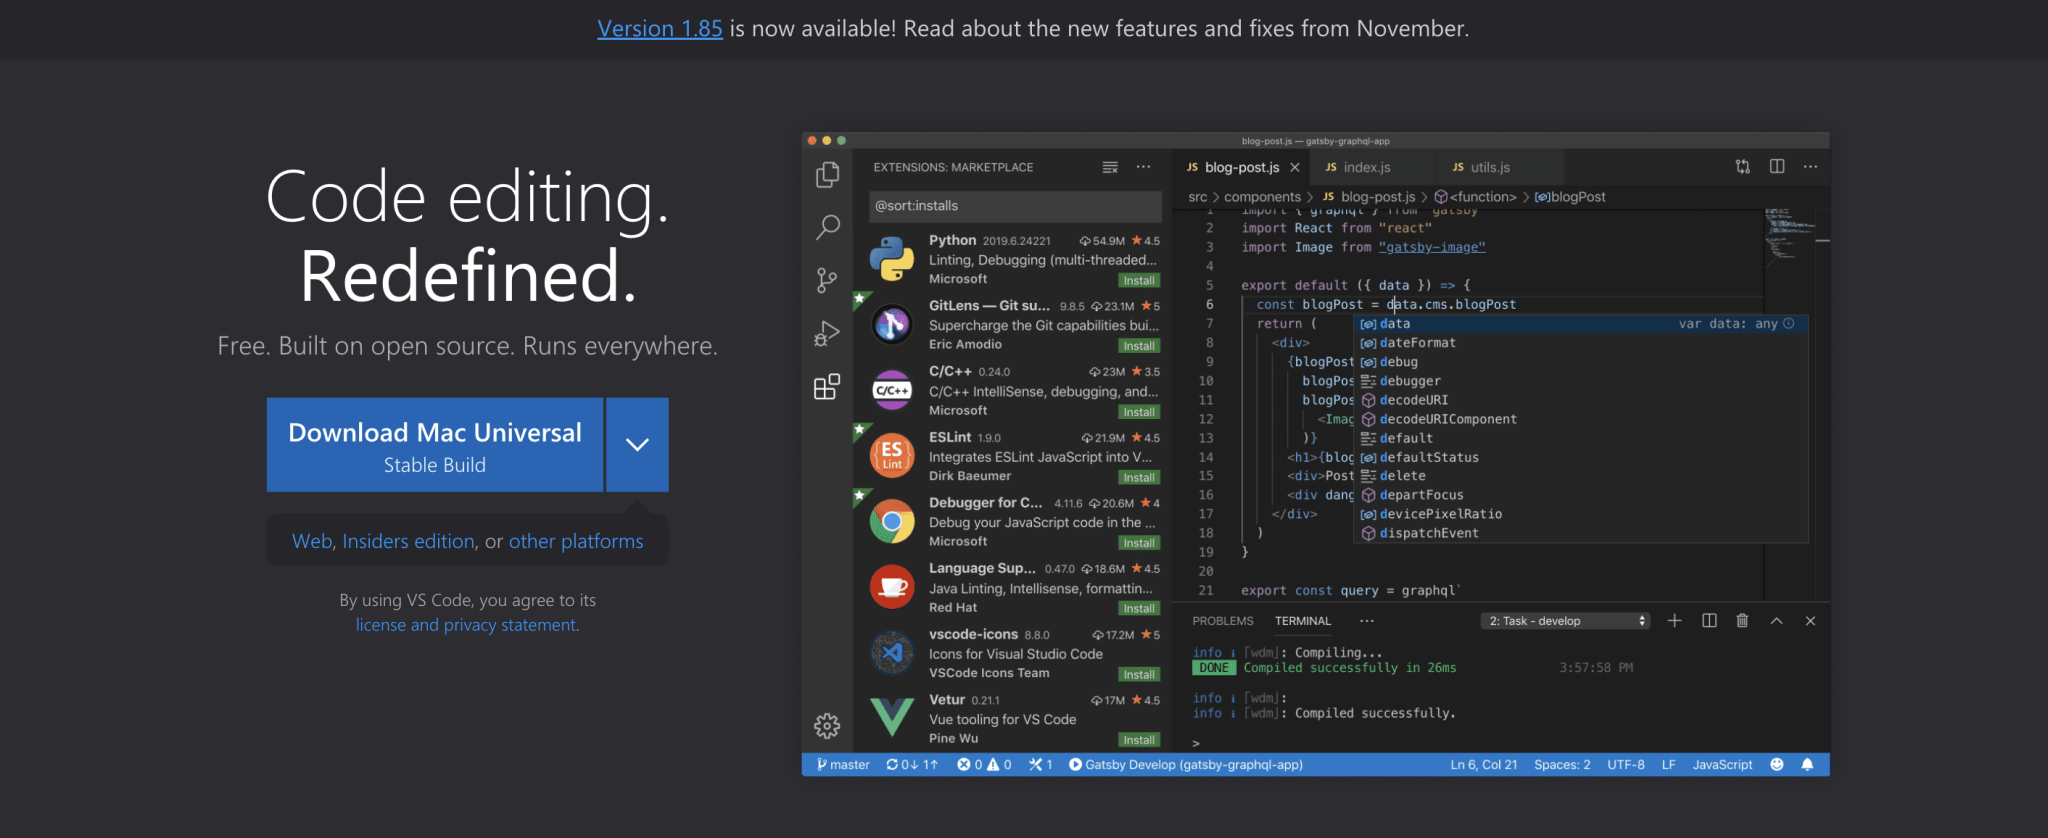Click the sync changes status bar entry
This screenshot has width=2048, height=838.
tap(912, 765)
